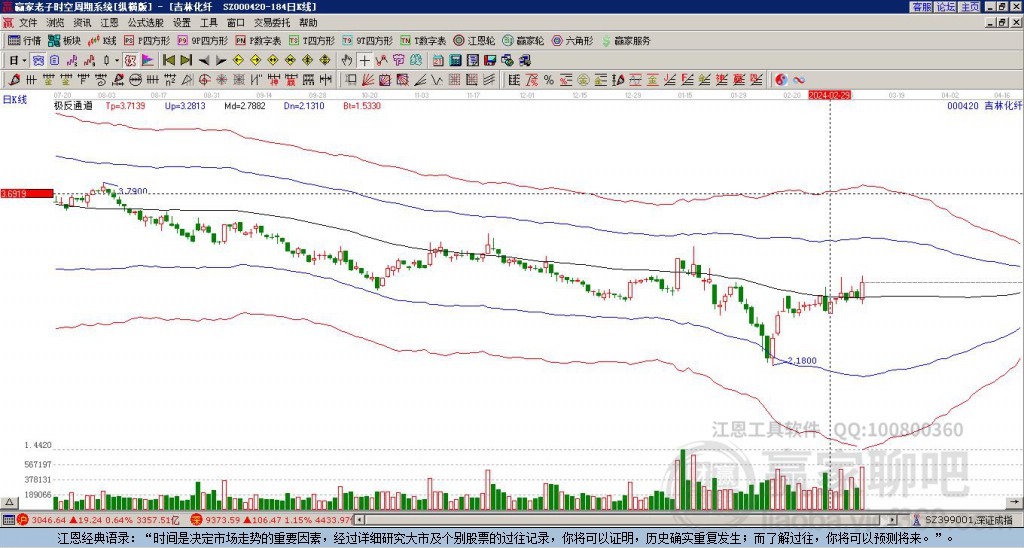
Task: Select the percent % line tool
Action: [549, 80]
